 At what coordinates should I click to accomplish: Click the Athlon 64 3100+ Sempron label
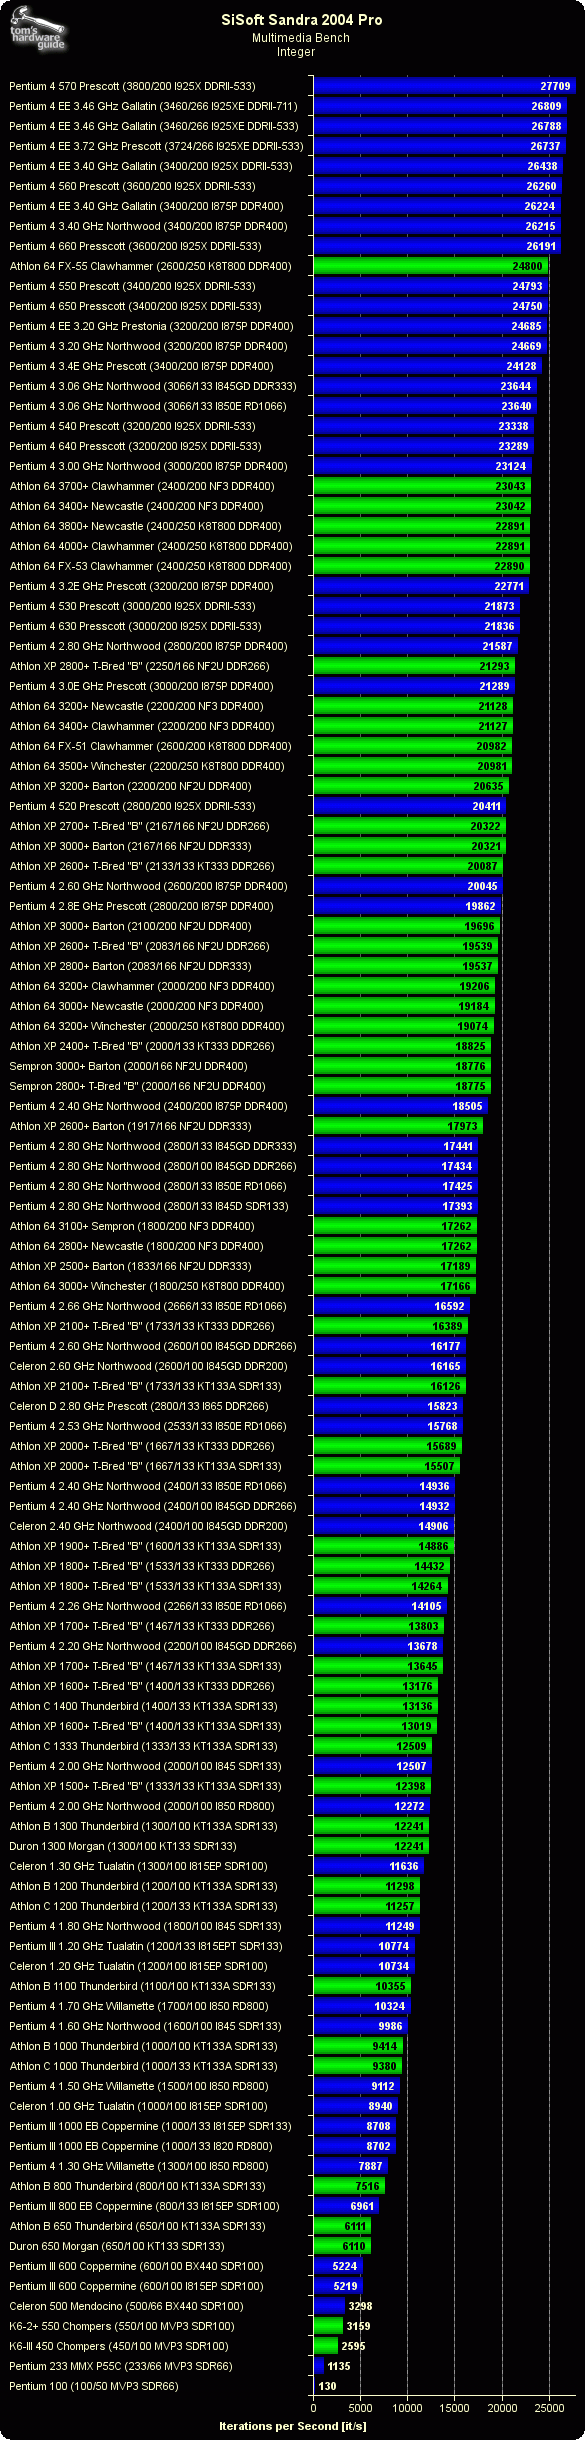point(132,1226)
